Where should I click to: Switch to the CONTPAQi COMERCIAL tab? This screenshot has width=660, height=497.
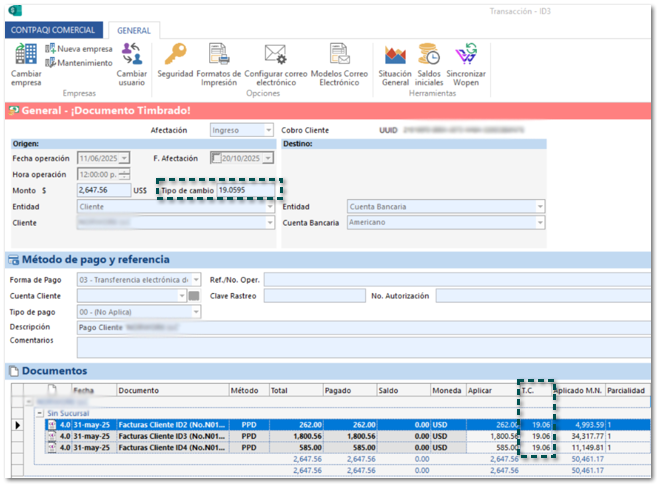[53, 30]
